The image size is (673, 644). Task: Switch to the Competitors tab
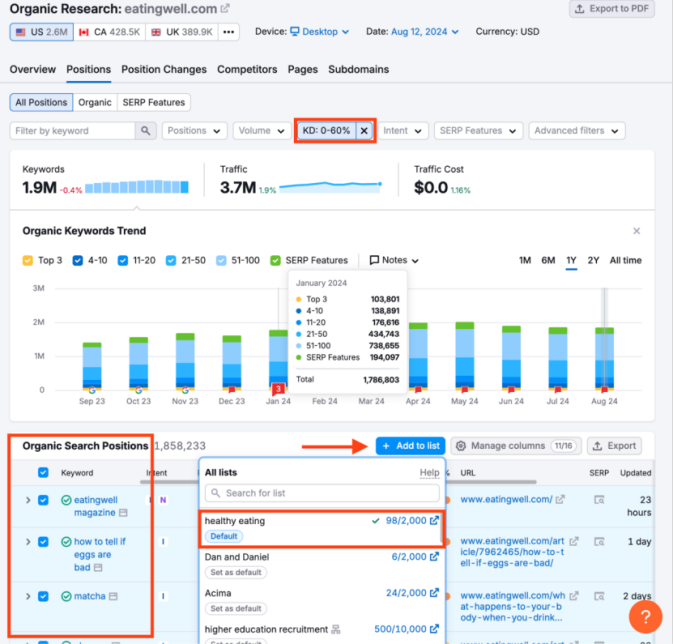(247, 70)
